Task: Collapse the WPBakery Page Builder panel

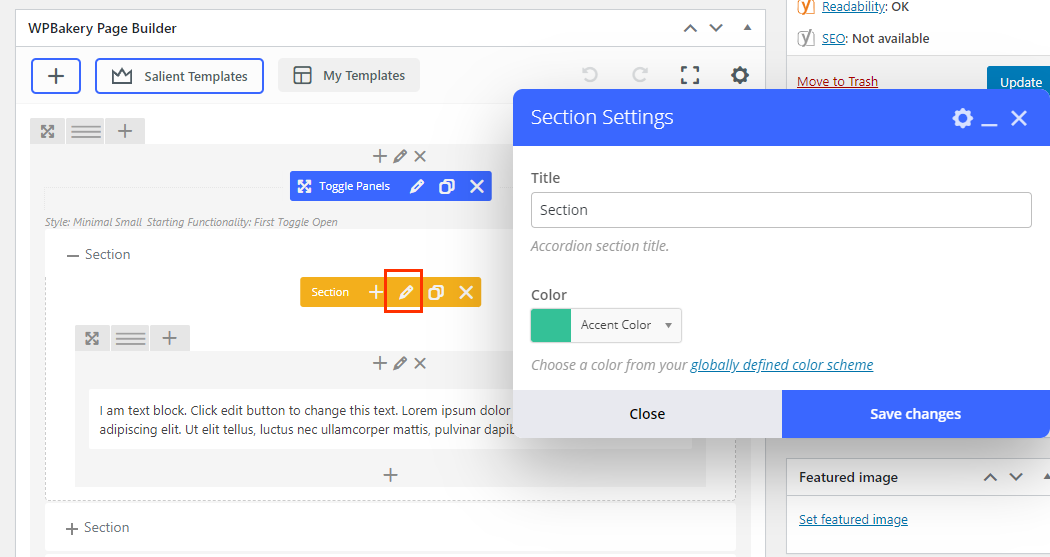Action: pyautogui.click(x=747, y=27)
